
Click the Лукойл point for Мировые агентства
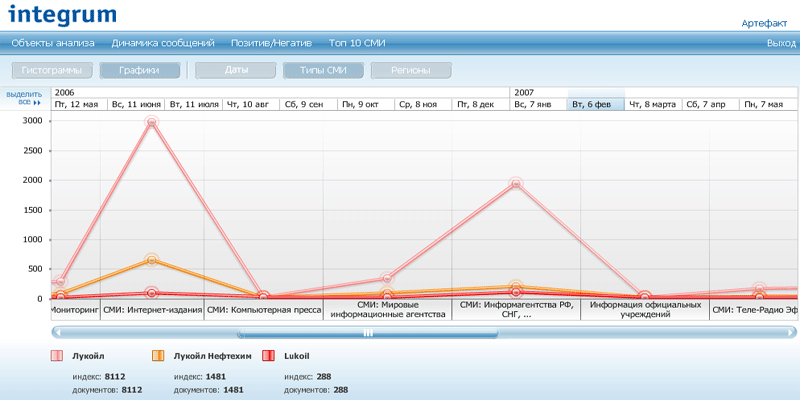(x=387, y=278)
